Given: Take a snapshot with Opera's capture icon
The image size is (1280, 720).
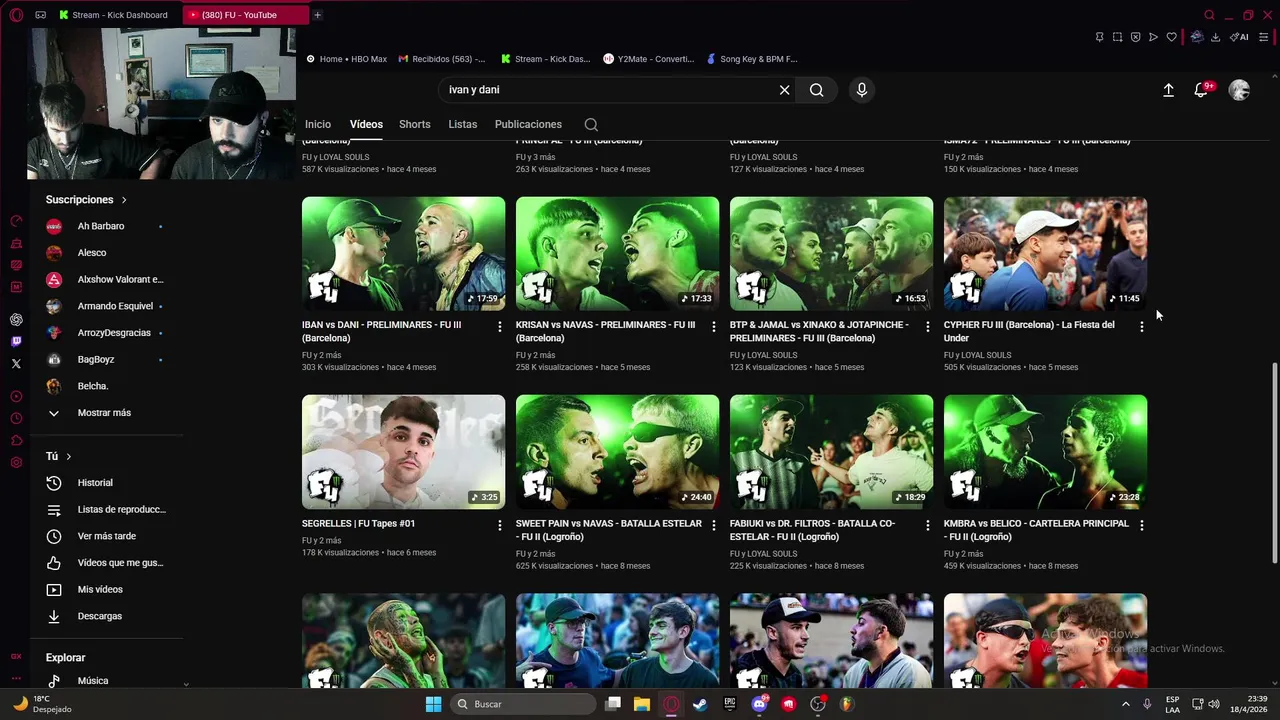Looking at the screenshot, I should pyautogui.click(x=1117, y=37).
